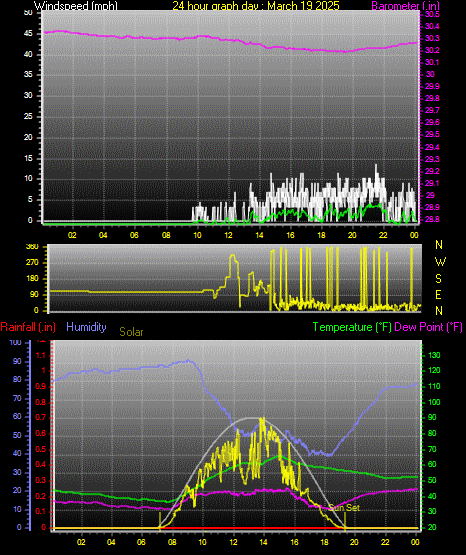Click the Windspeed (mph) axis label
Screen dimensions: 466x555
(75, 6)
